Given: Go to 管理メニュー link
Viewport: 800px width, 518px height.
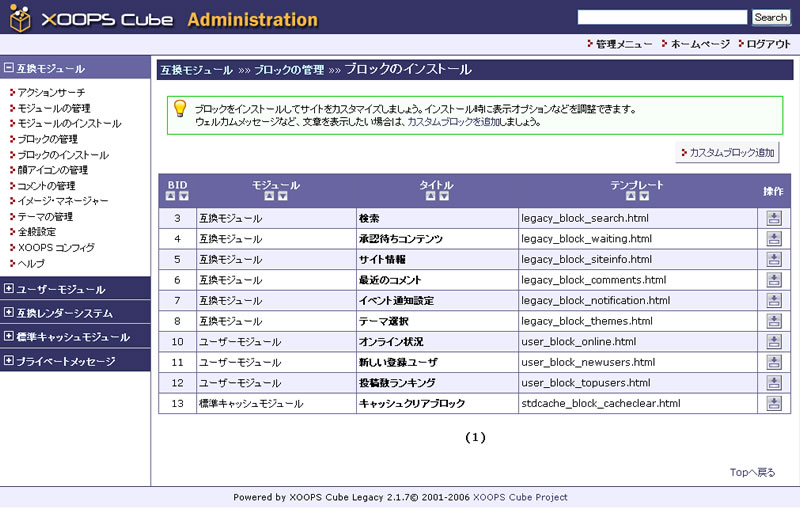Looking at the screenshot, I should pyautogui.click(x=624, y=44).
